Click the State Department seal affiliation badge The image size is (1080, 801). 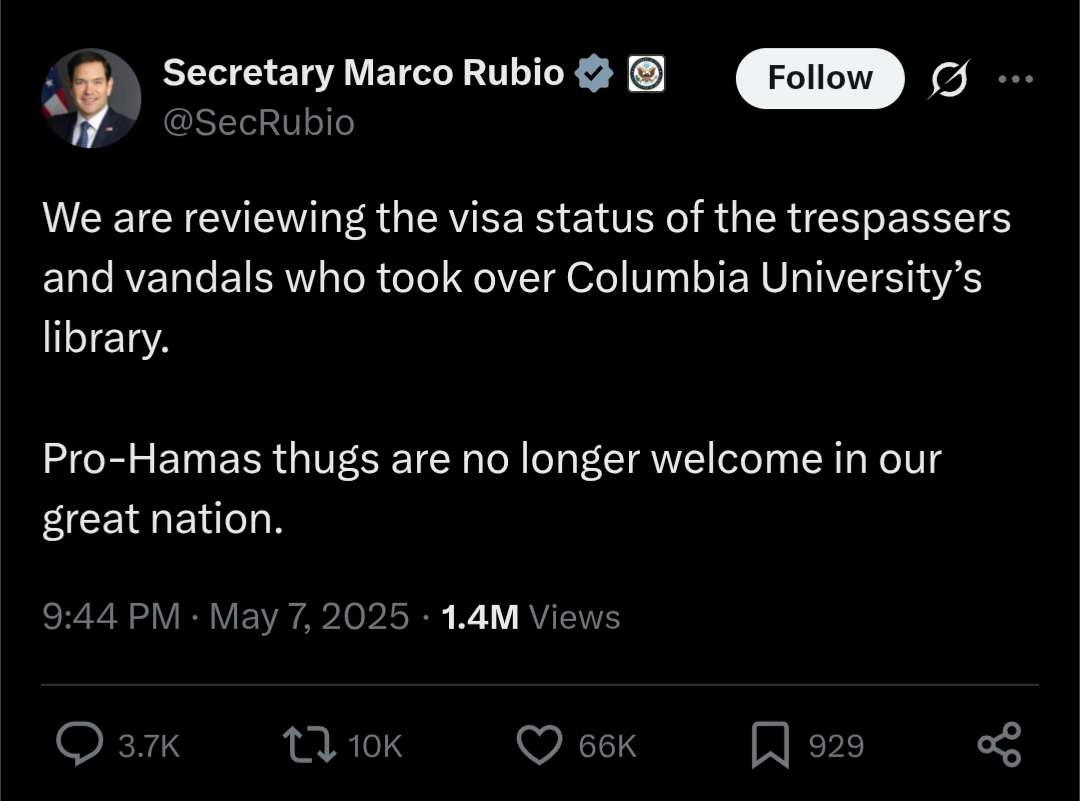tap(646, 74)
